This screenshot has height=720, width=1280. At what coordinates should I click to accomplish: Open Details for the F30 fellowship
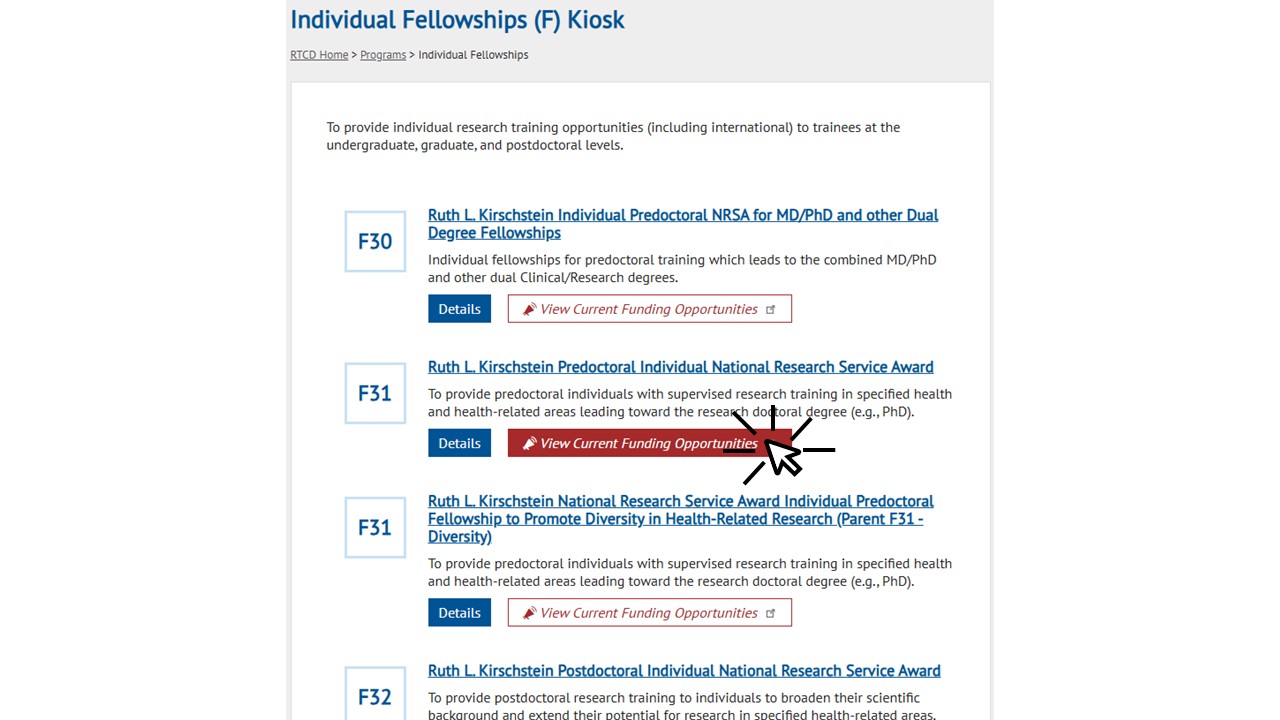[x=459, y=309]
